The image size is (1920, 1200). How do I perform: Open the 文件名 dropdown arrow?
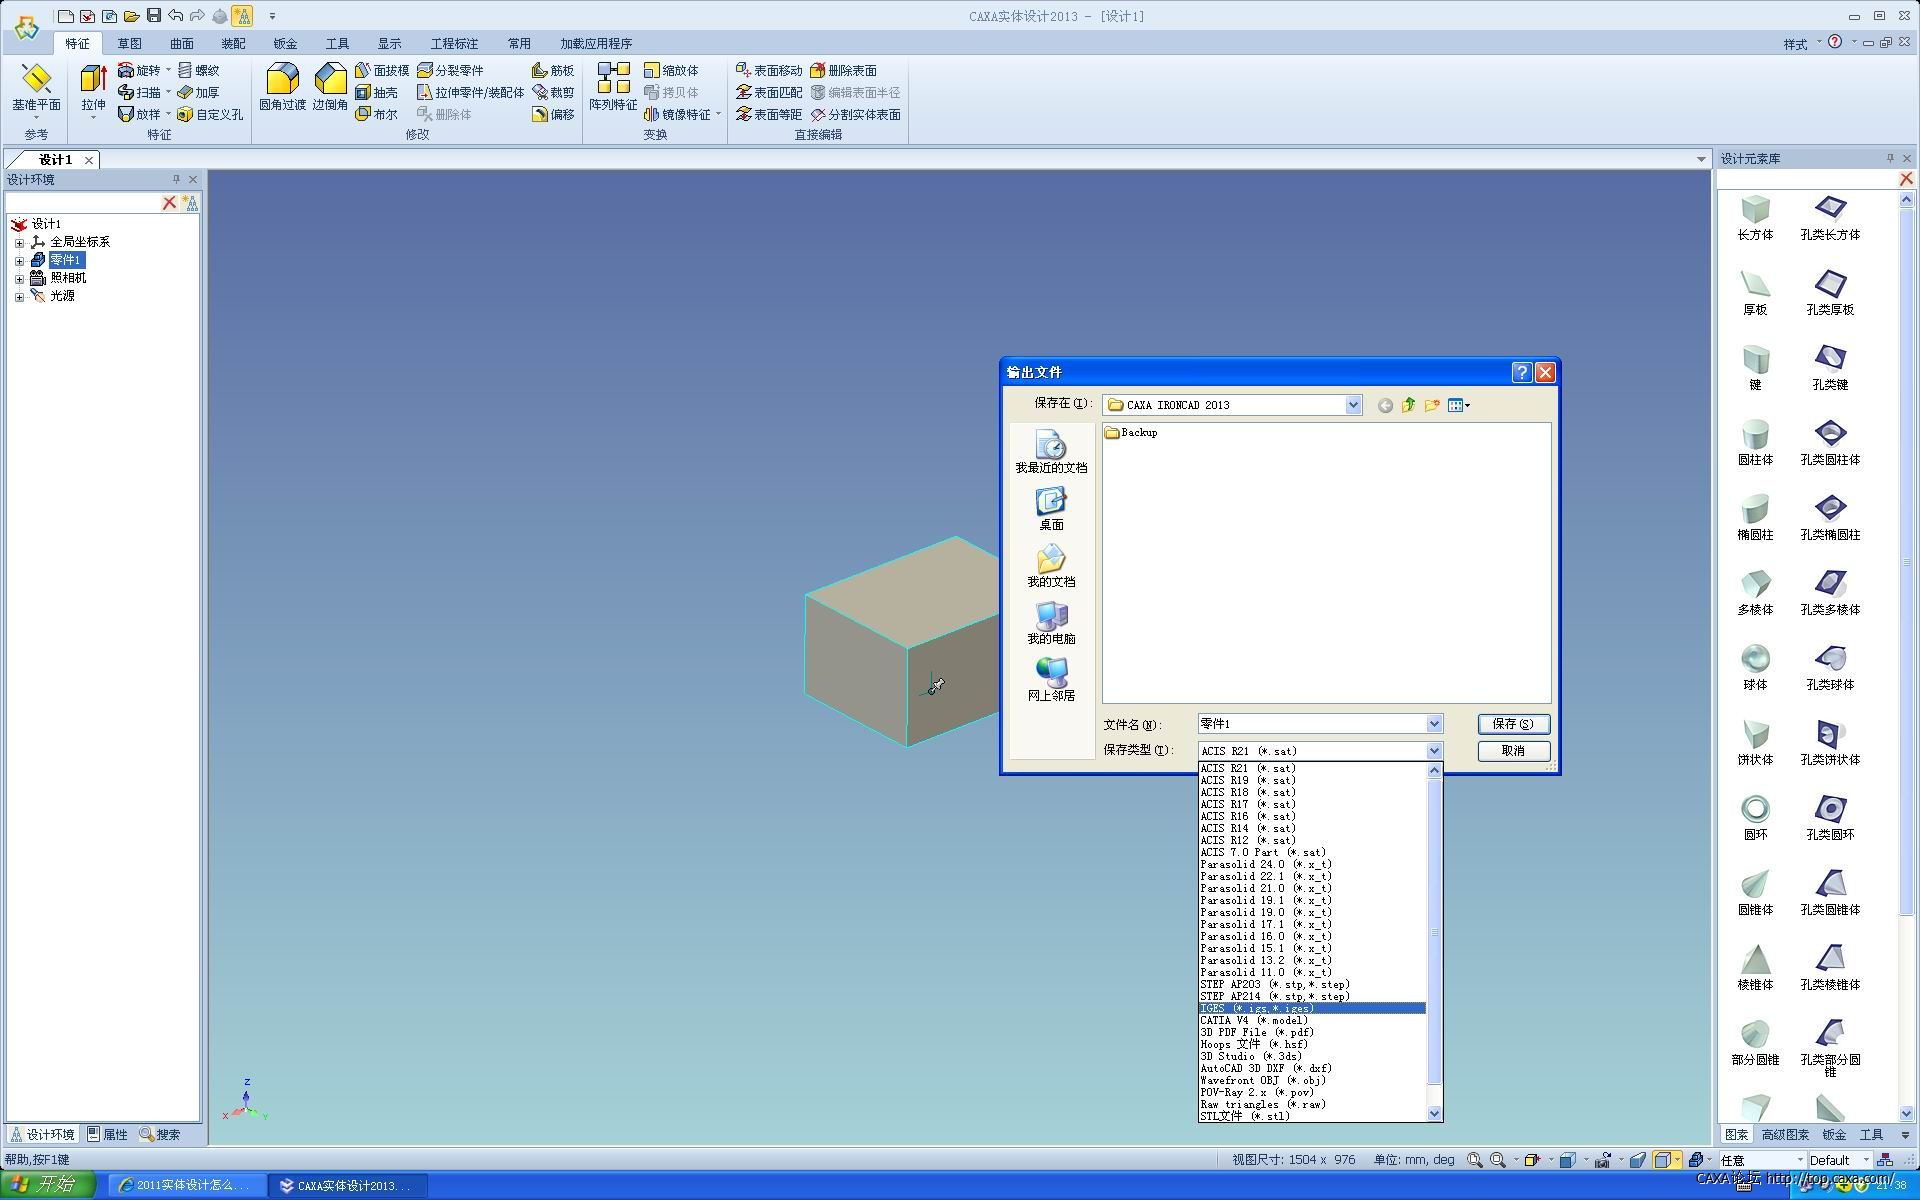(1434, 724)
